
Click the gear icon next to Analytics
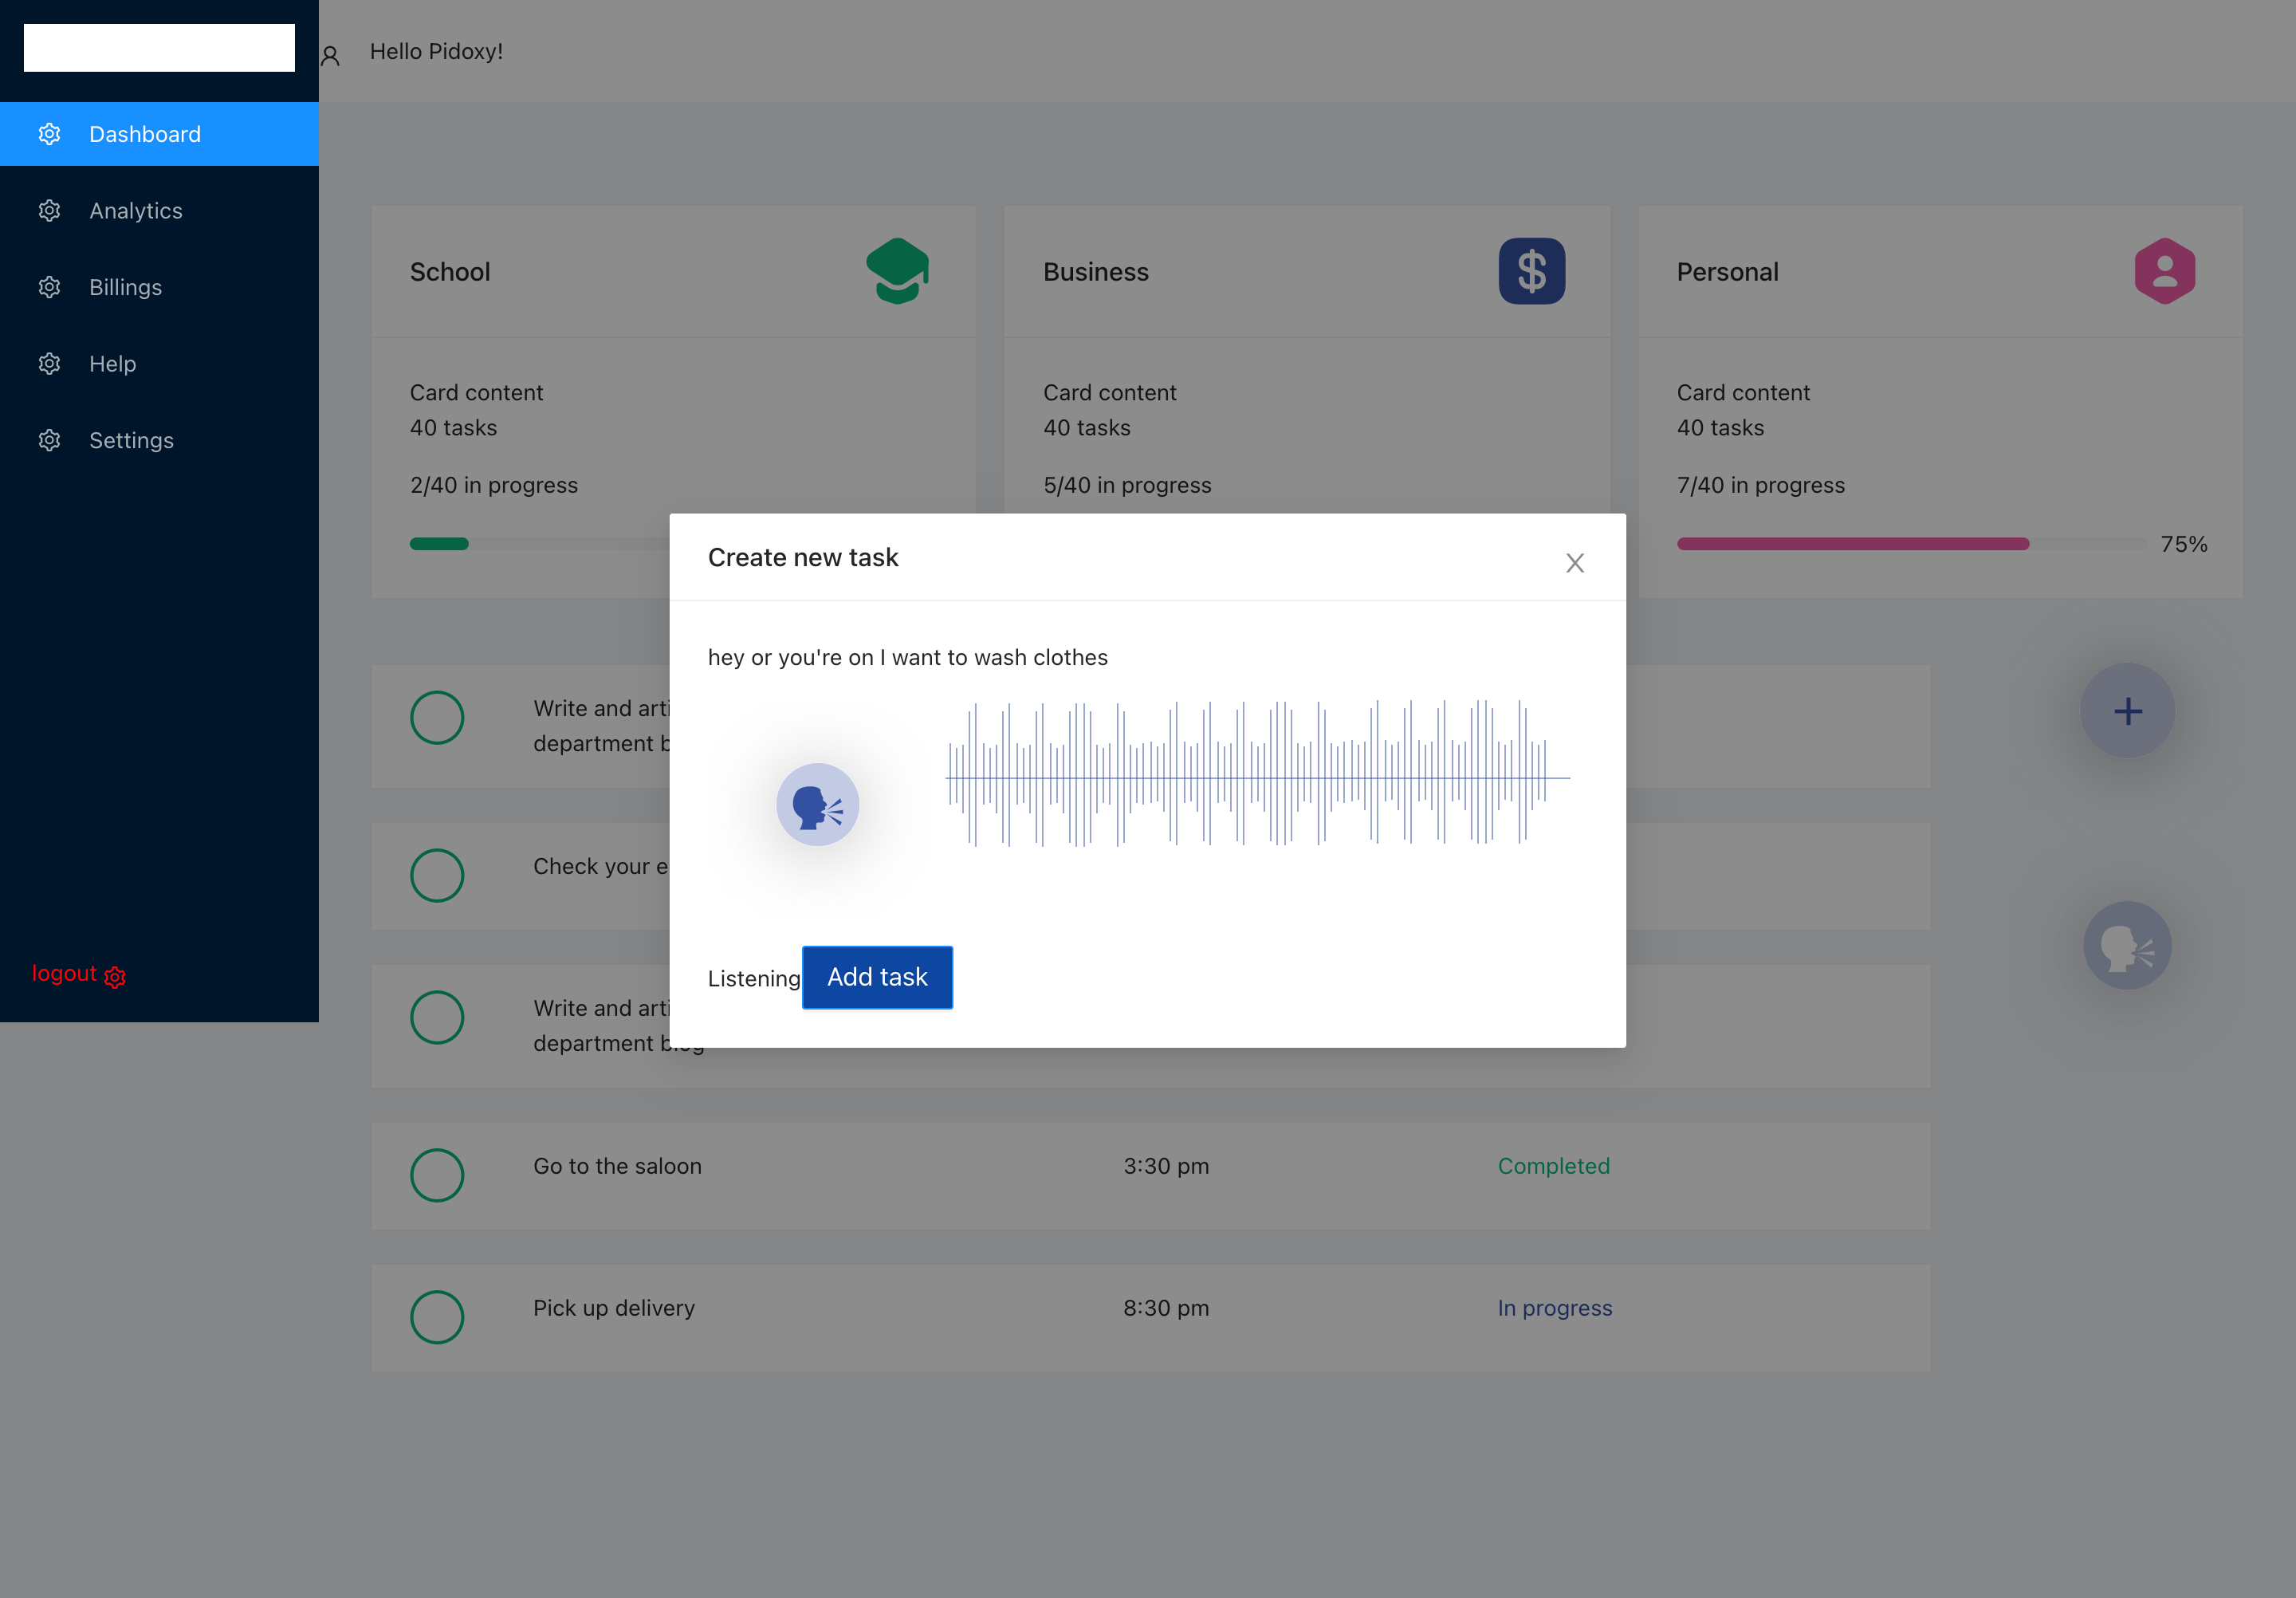[x=50, y=211]
